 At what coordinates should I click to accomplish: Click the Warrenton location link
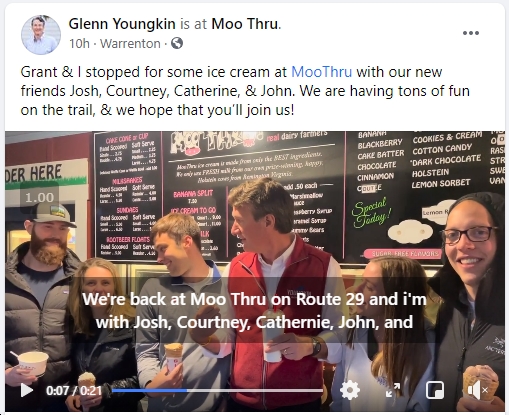point(130,44)
